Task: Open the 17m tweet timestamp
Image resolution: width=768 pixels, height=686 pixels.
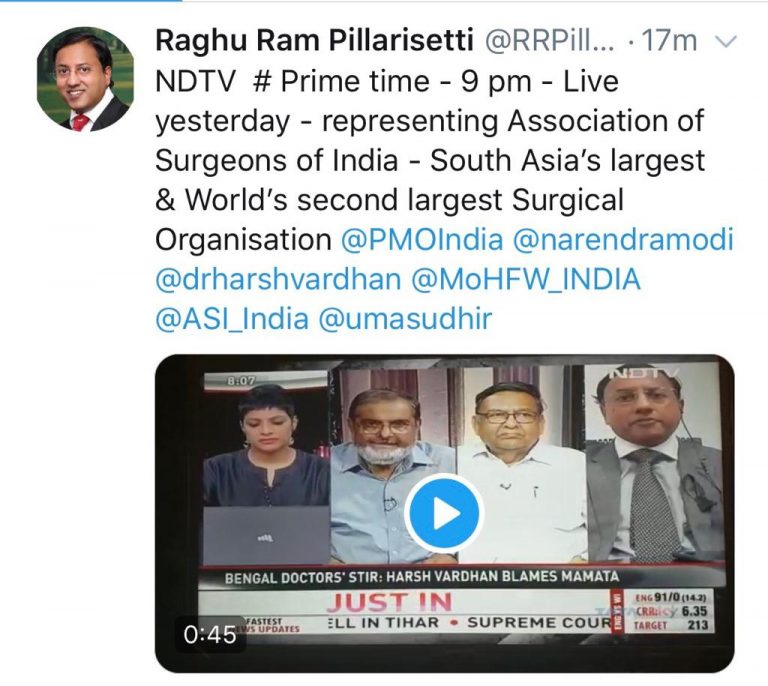Action: (669, 41)
